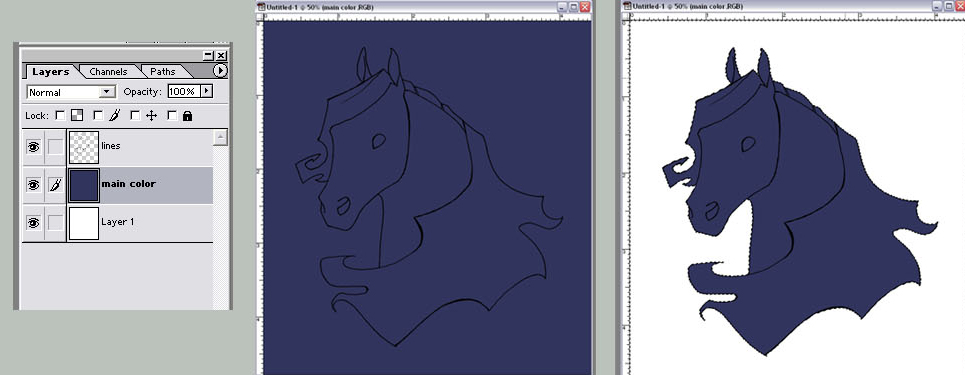Image resolution: width=965 pixels, height=375 pixels.
Task: Hide the lines layer eye icon
Action: [x=33, y=147]
